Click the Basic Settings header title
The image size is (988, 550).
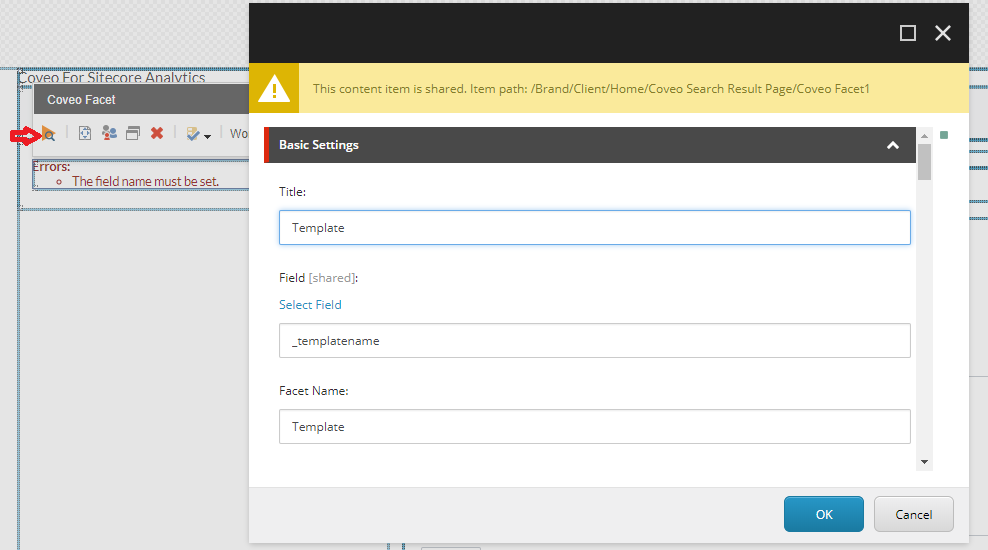[x=319, y=145]
